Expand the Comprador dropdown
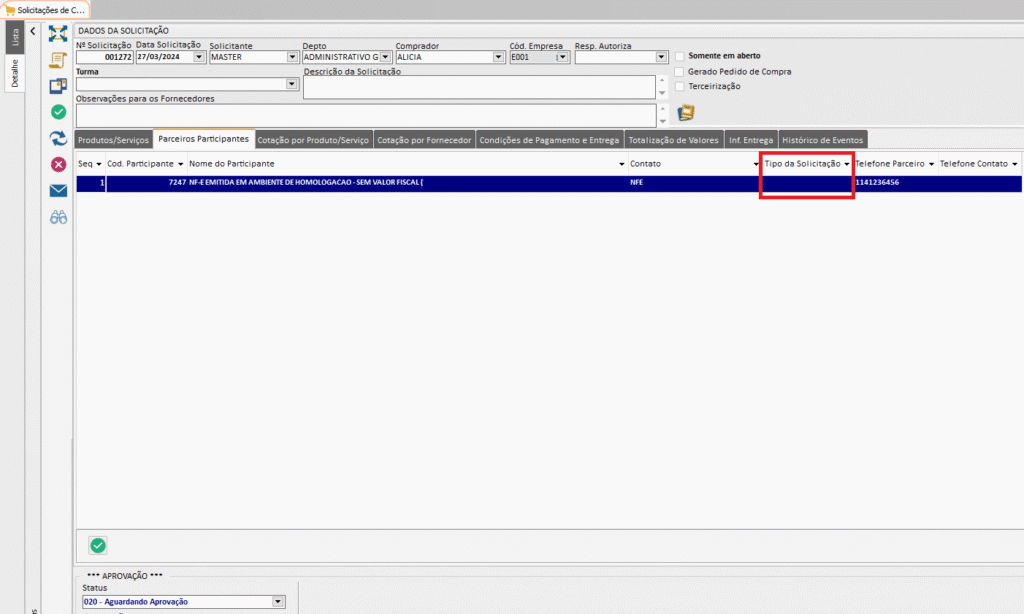Viewport: 1024px width, 614px height. [x=498, y=57]
